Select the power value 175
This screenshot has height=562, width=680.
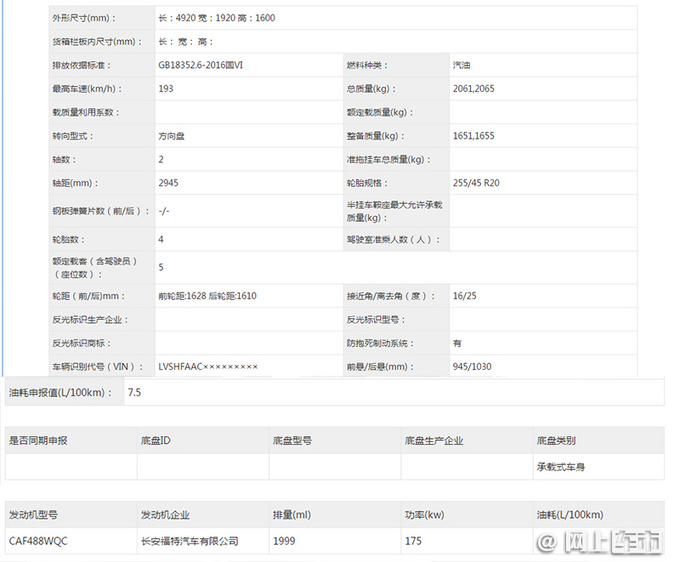413,541
